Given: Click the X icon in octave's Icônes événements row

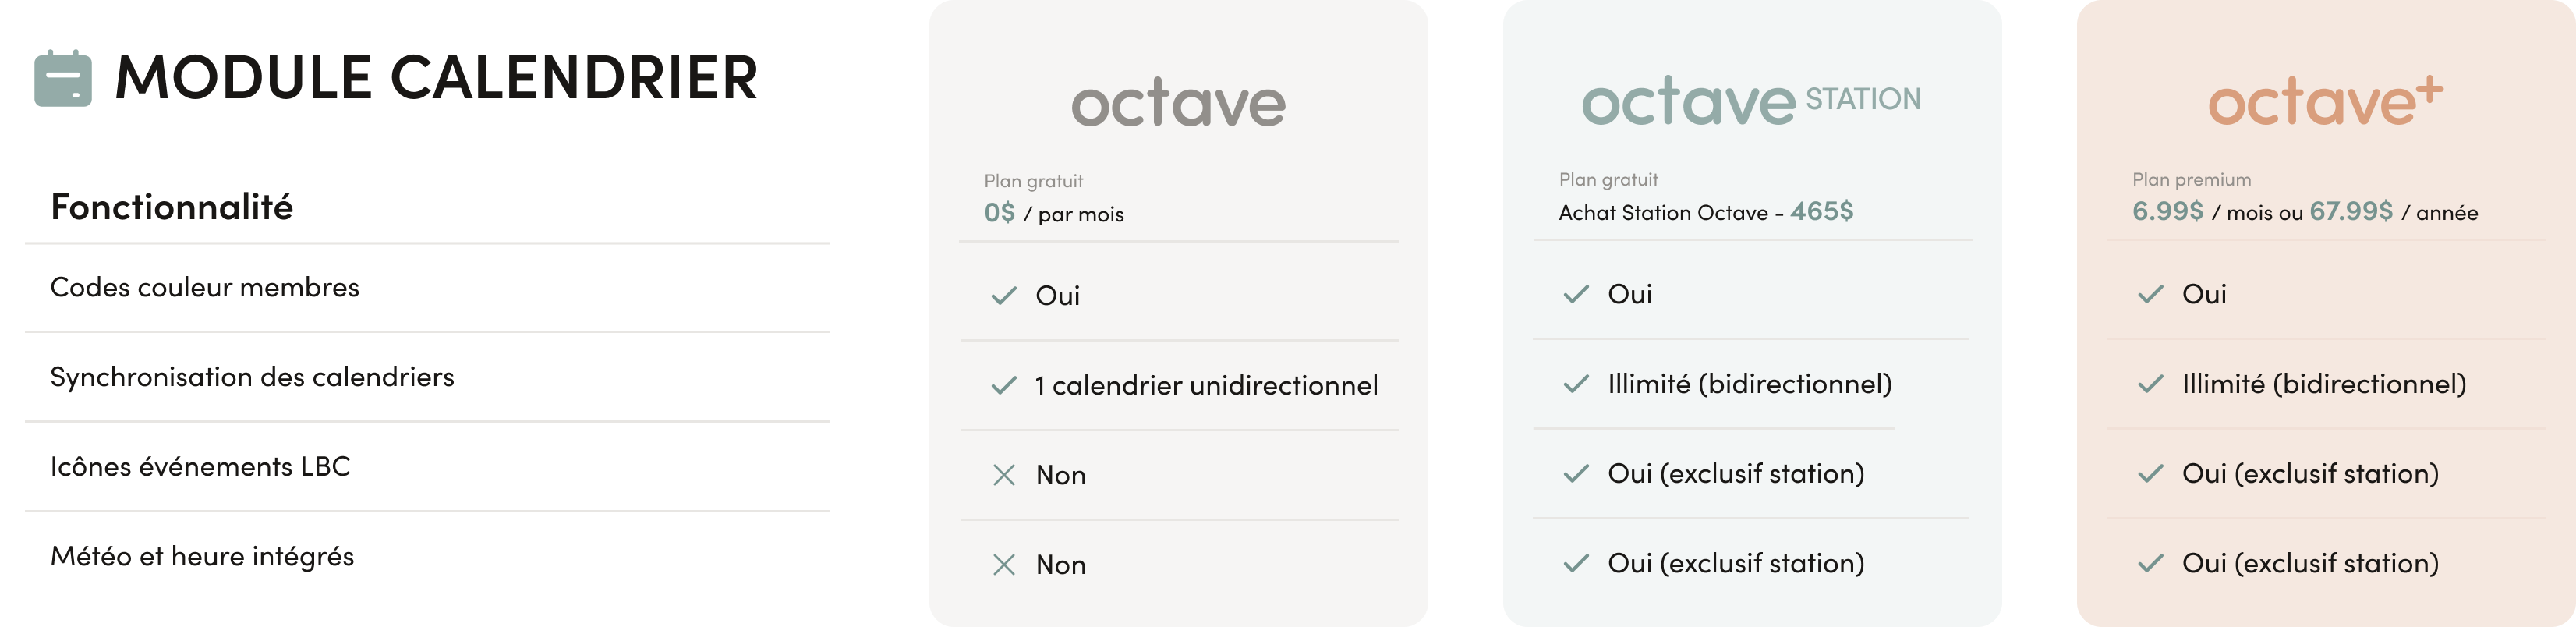Looking at the screenshot, I should (x=1004, y=475).
